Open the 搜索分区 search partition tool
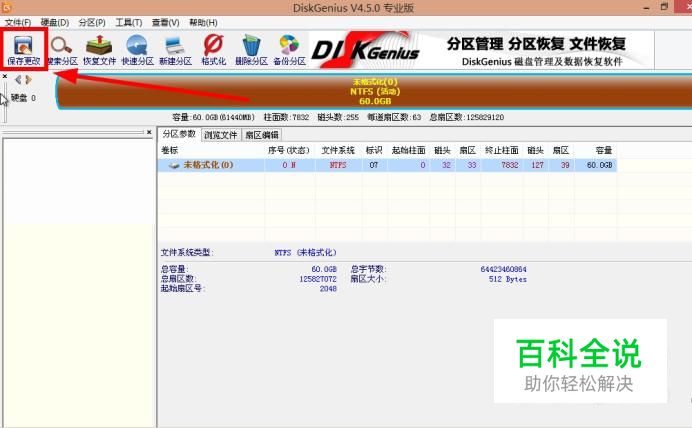This screenshot has width=692, height=428. 62,50
